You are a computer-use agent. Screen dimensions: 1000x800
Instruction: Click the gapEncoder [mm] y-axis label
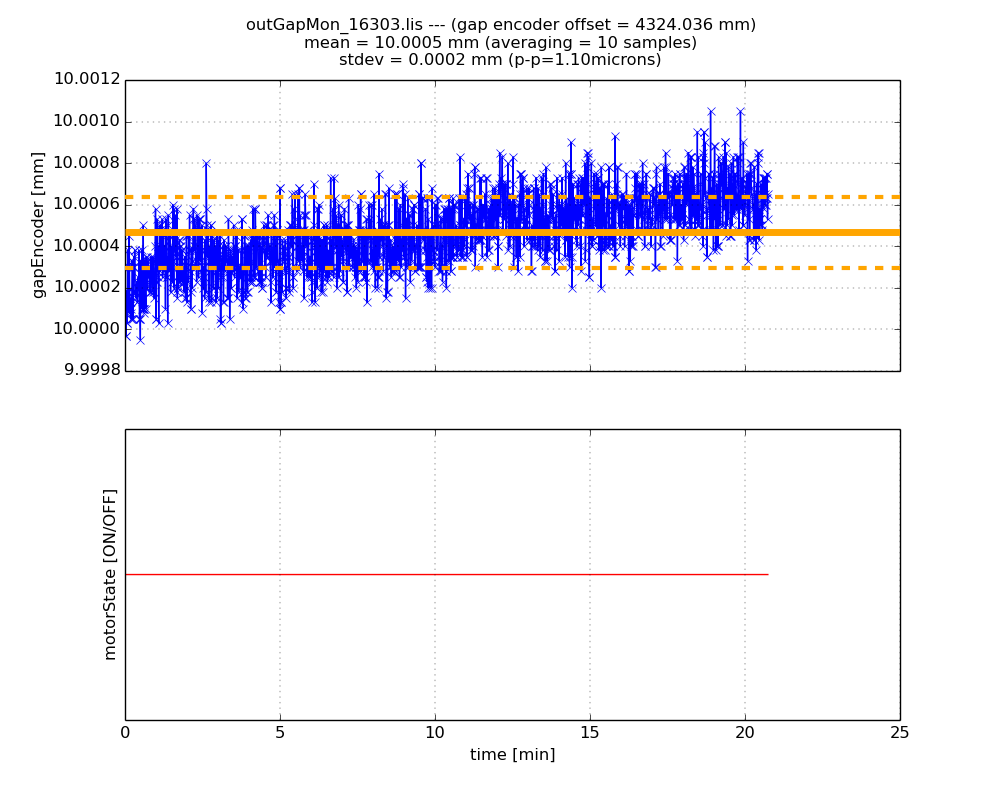pos(38,225)
